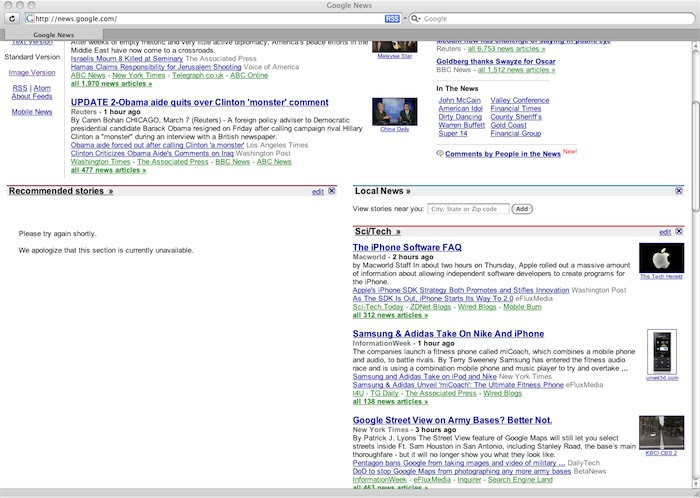Open the Sci/Tech » header link

tap(378, 232)
